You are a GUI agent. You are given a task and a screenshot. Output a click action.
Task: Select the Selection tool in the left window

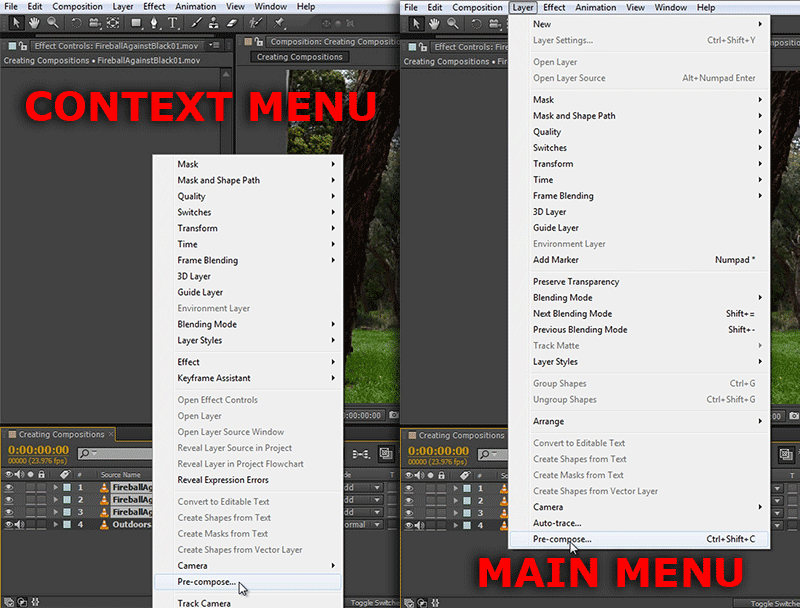[x=16, y=23]
